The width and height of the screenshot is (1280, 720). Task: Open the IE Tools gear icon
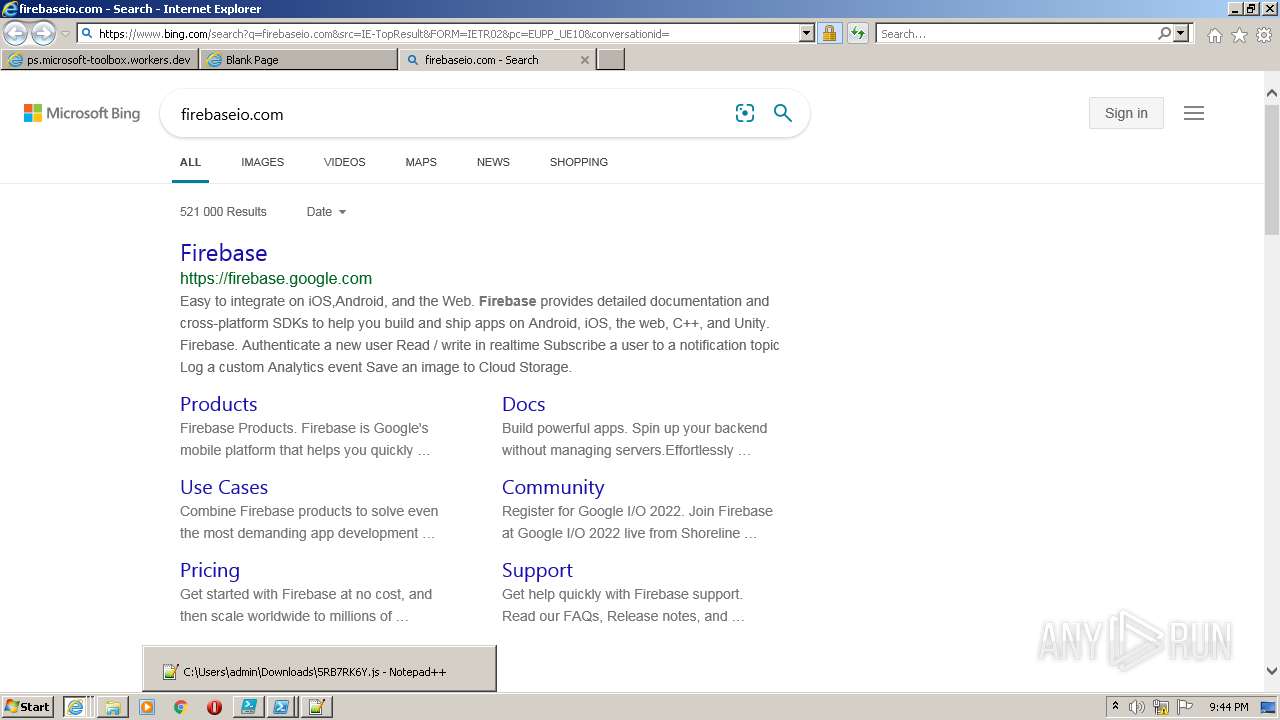pyautogui.click(x=1264, y=35)
